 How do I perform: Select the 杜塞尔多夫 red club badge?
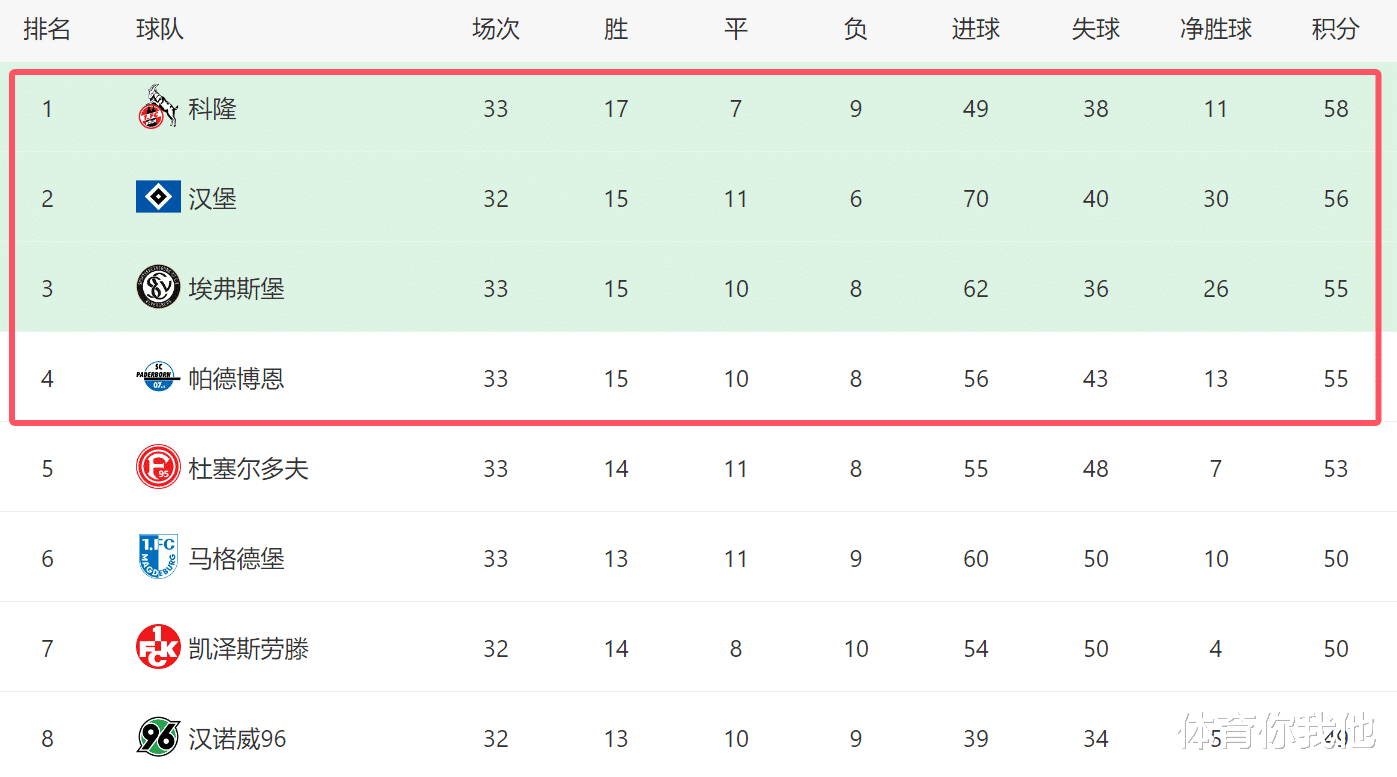(x=158, y=468)
